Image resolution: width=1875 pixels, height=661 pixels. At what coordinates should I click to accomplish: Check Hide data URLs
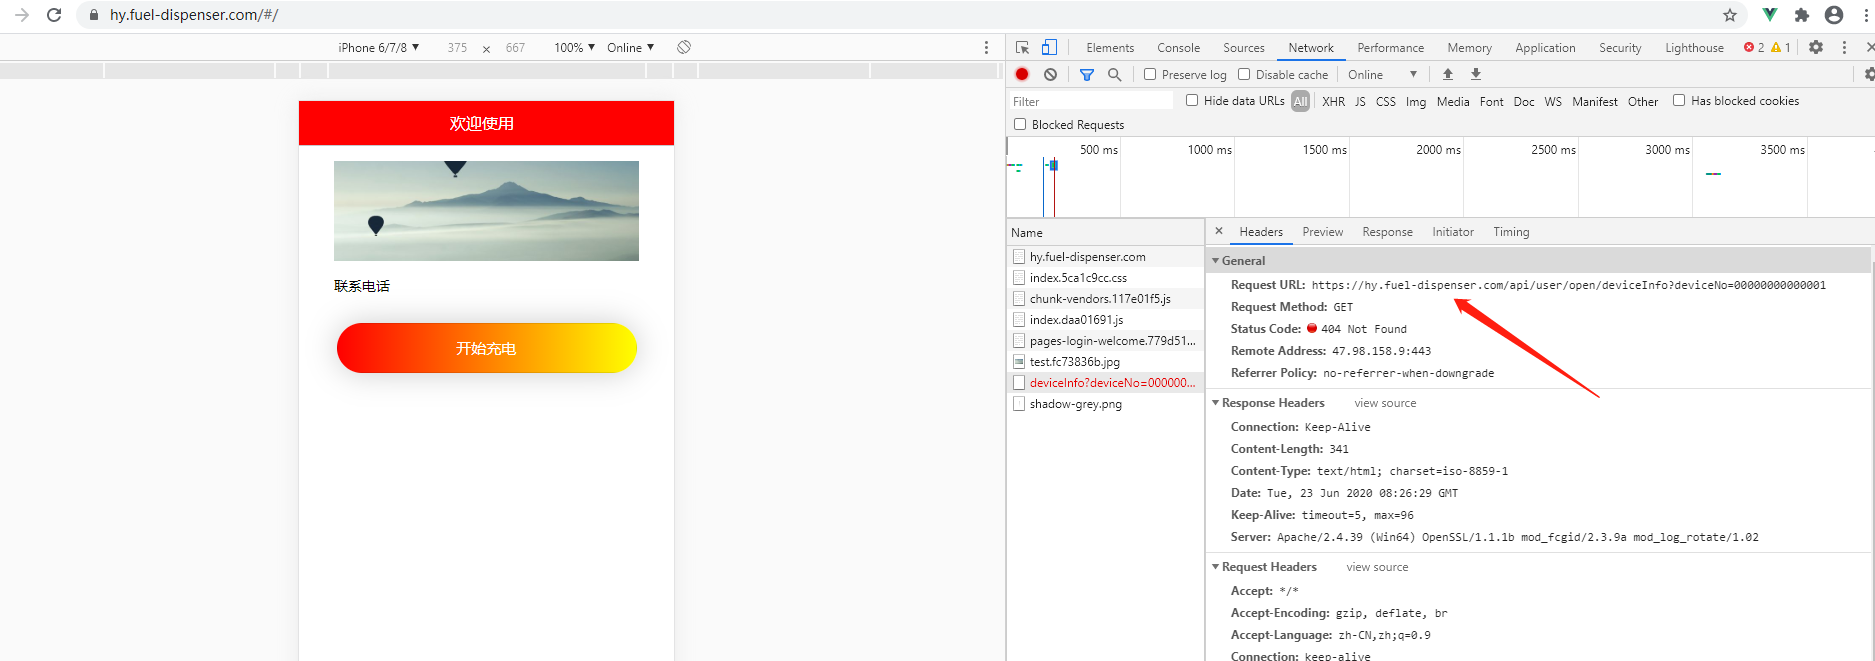click(x=1192, y=100)
